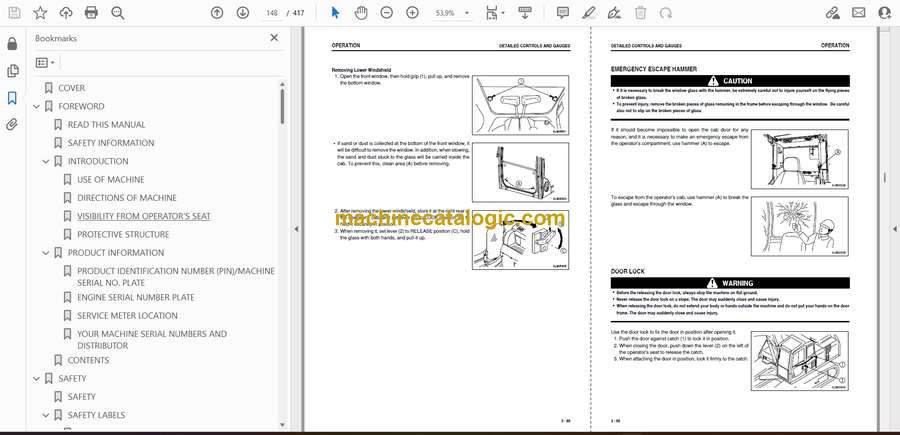Click the page number field showing 148
This screenshot has width=900, height=435.
point(272,13)
